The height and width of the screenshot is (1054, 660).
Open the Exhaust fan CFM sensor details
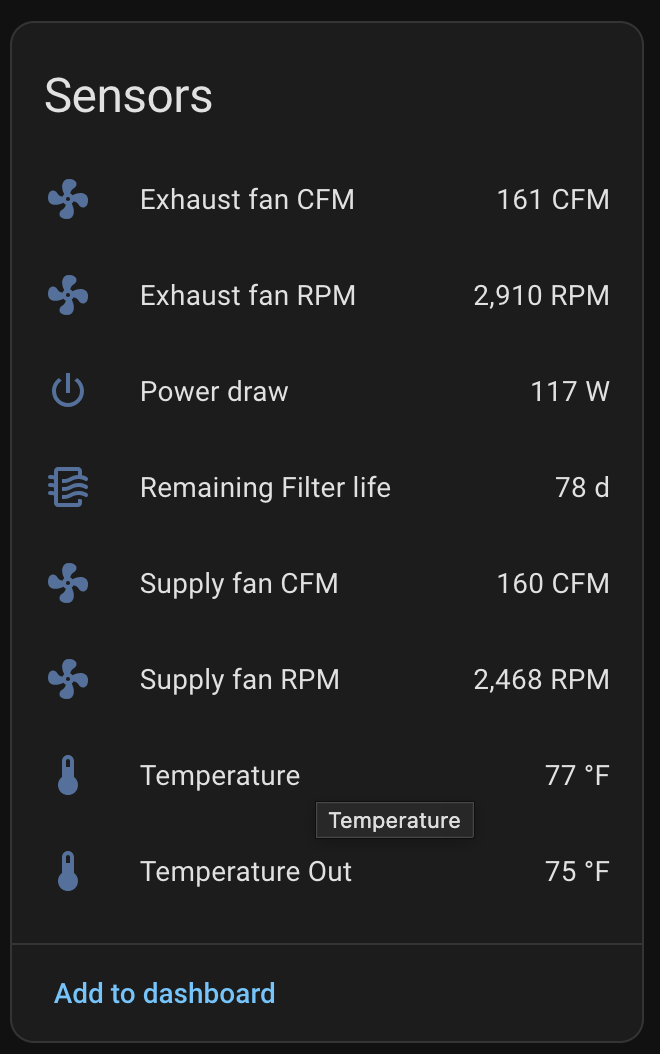click(x=247, y=200)
